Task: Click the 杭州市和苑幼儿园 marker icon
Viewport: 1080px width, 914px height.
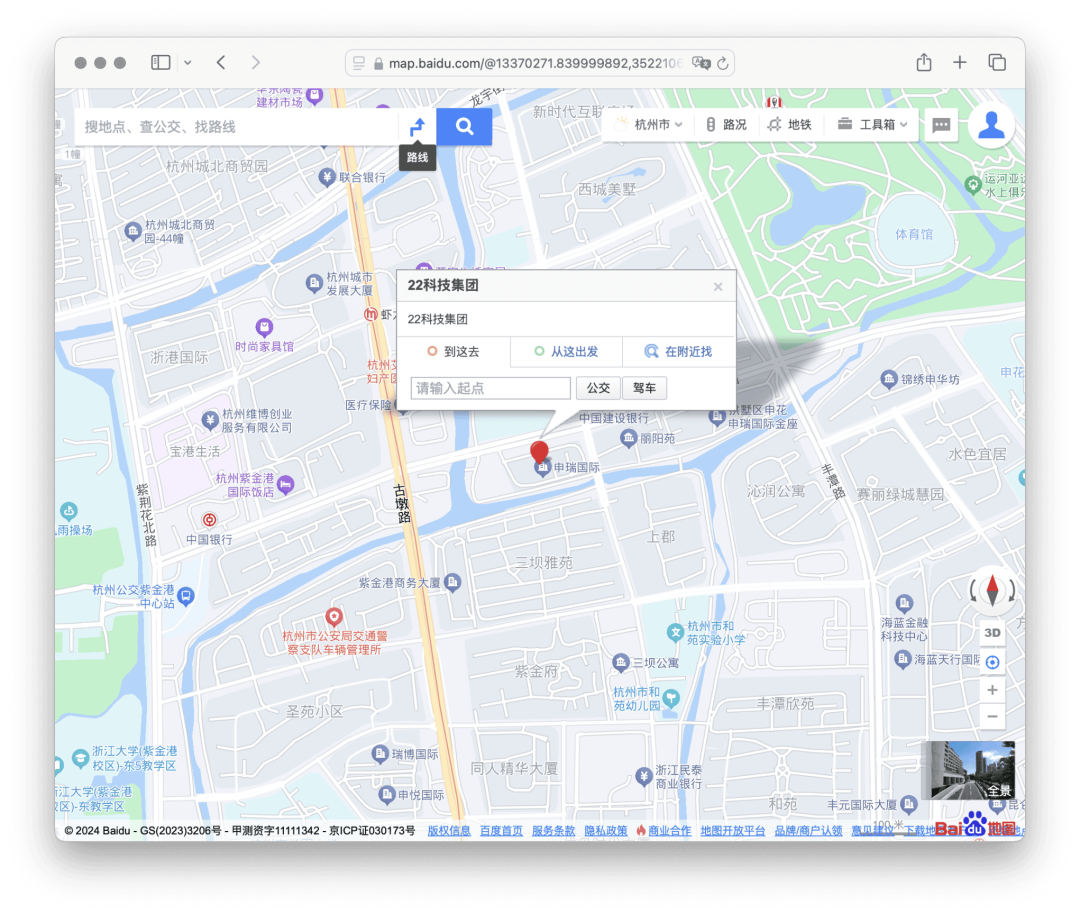Action: (x=672, y=698)
